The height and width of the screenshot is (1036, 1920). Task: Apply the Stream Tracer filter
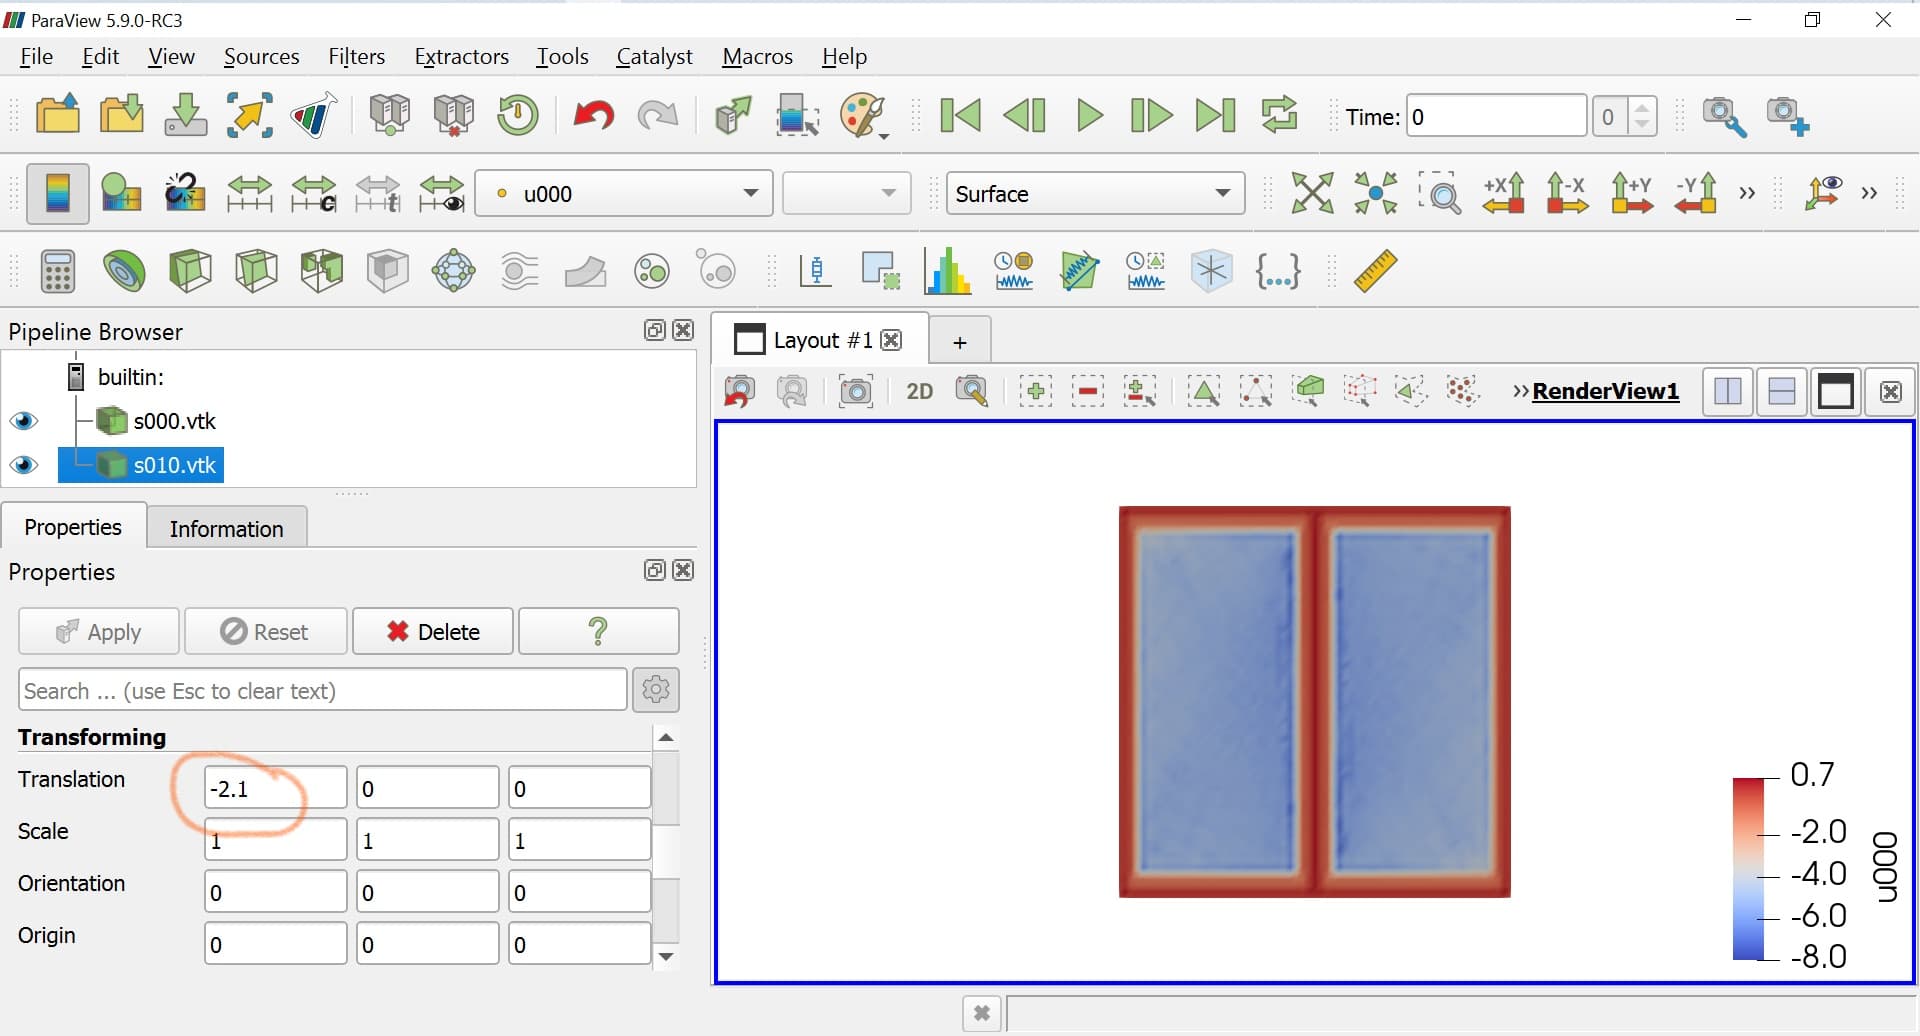point(520,271)
